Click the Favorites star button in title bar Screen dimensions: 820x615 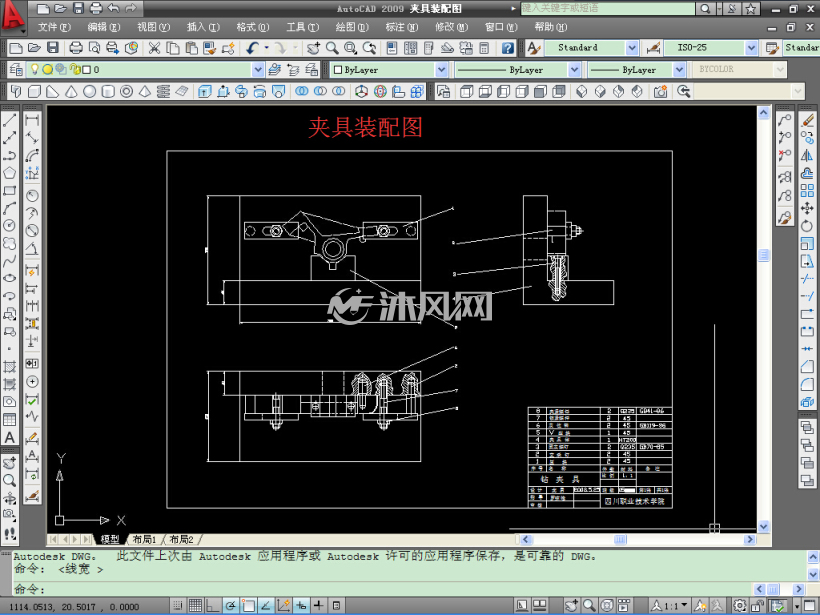pyautogui.click(x=751, y=8)
